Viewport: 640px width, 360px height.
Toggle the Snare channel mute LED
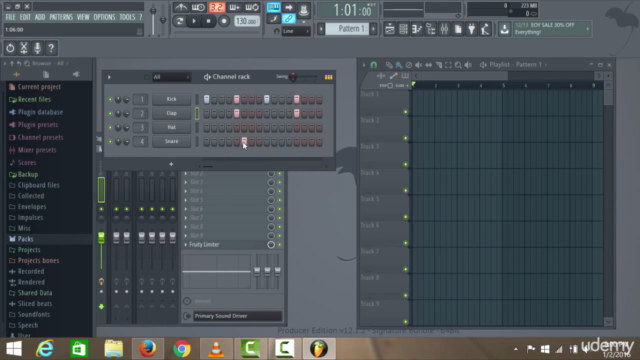[110, 141]
